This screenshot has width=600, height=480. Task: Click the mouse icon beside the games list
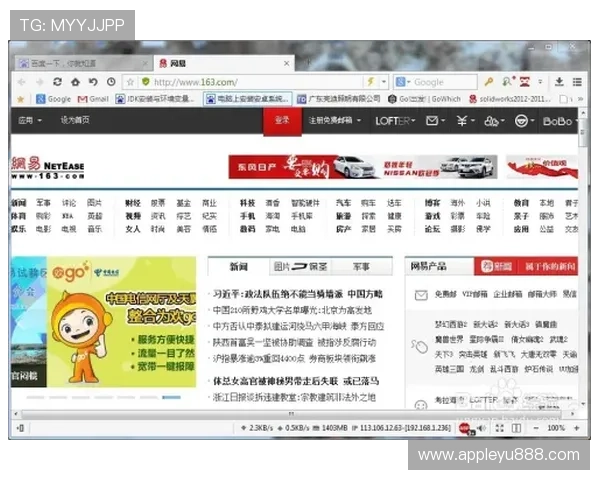click(x=419, y=347)
